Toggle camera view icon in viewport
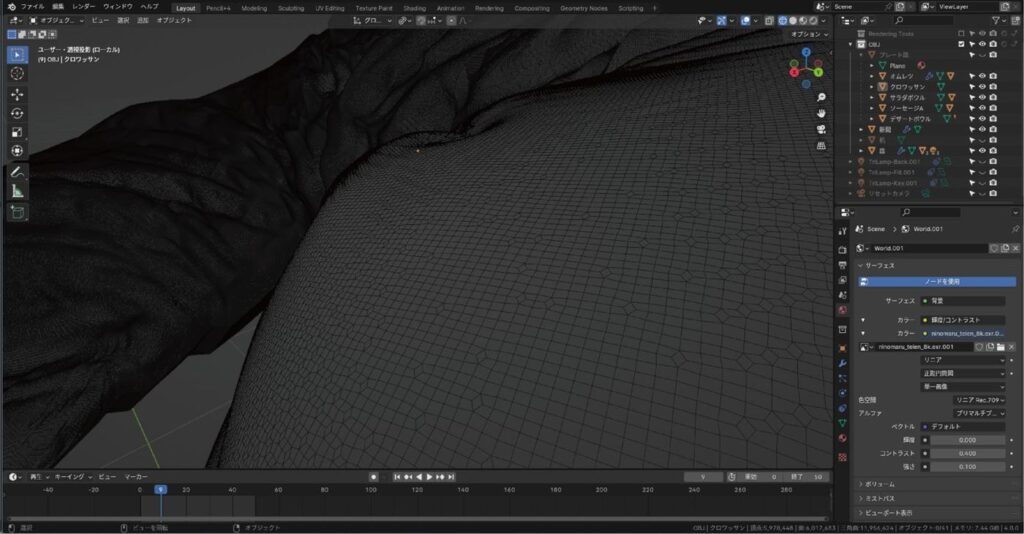Image resolution: width=1024 pixels, height=534 pixels. pos(821,129)
